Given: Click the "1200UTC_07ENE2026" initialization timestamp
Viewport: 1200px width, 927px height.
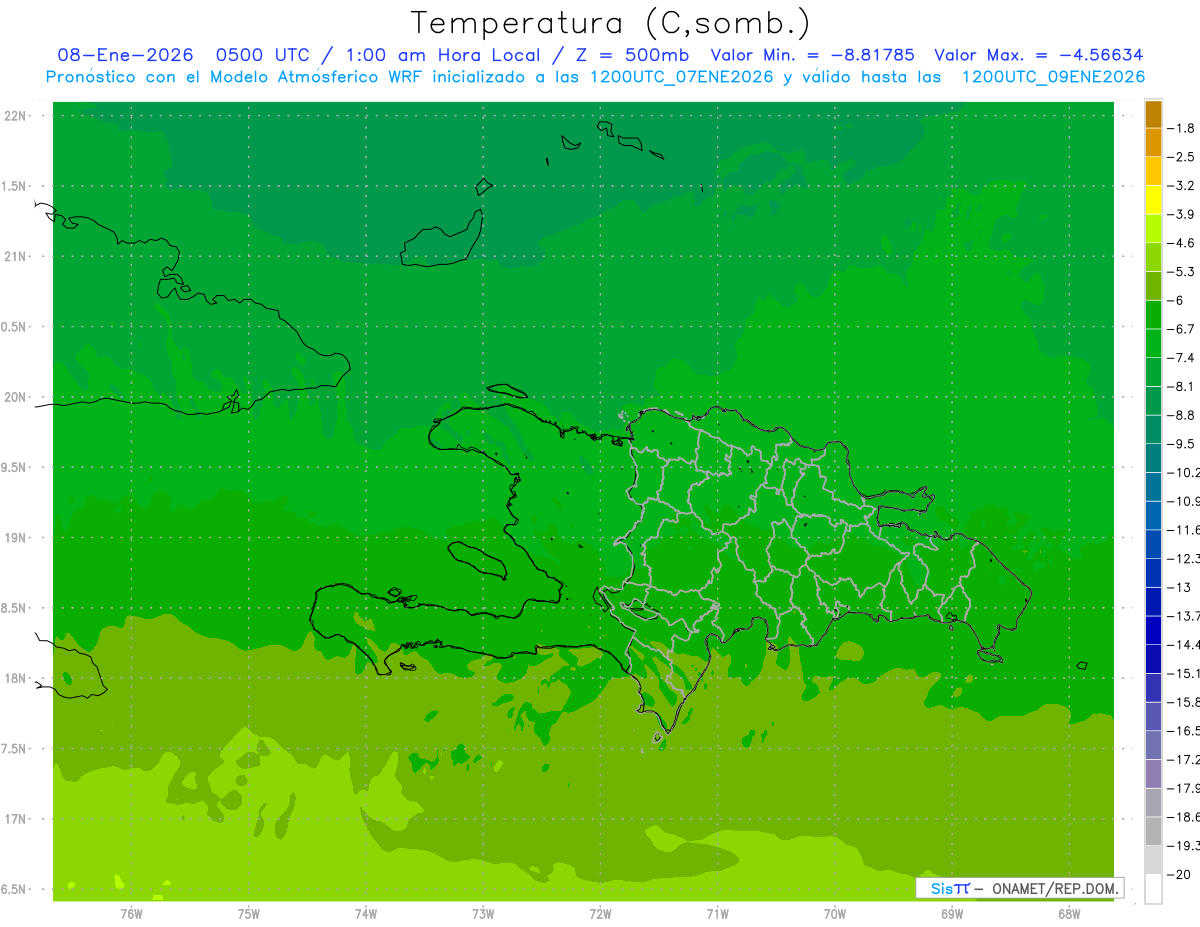Looking at the screenshot, I should click(x=682, y=77).
